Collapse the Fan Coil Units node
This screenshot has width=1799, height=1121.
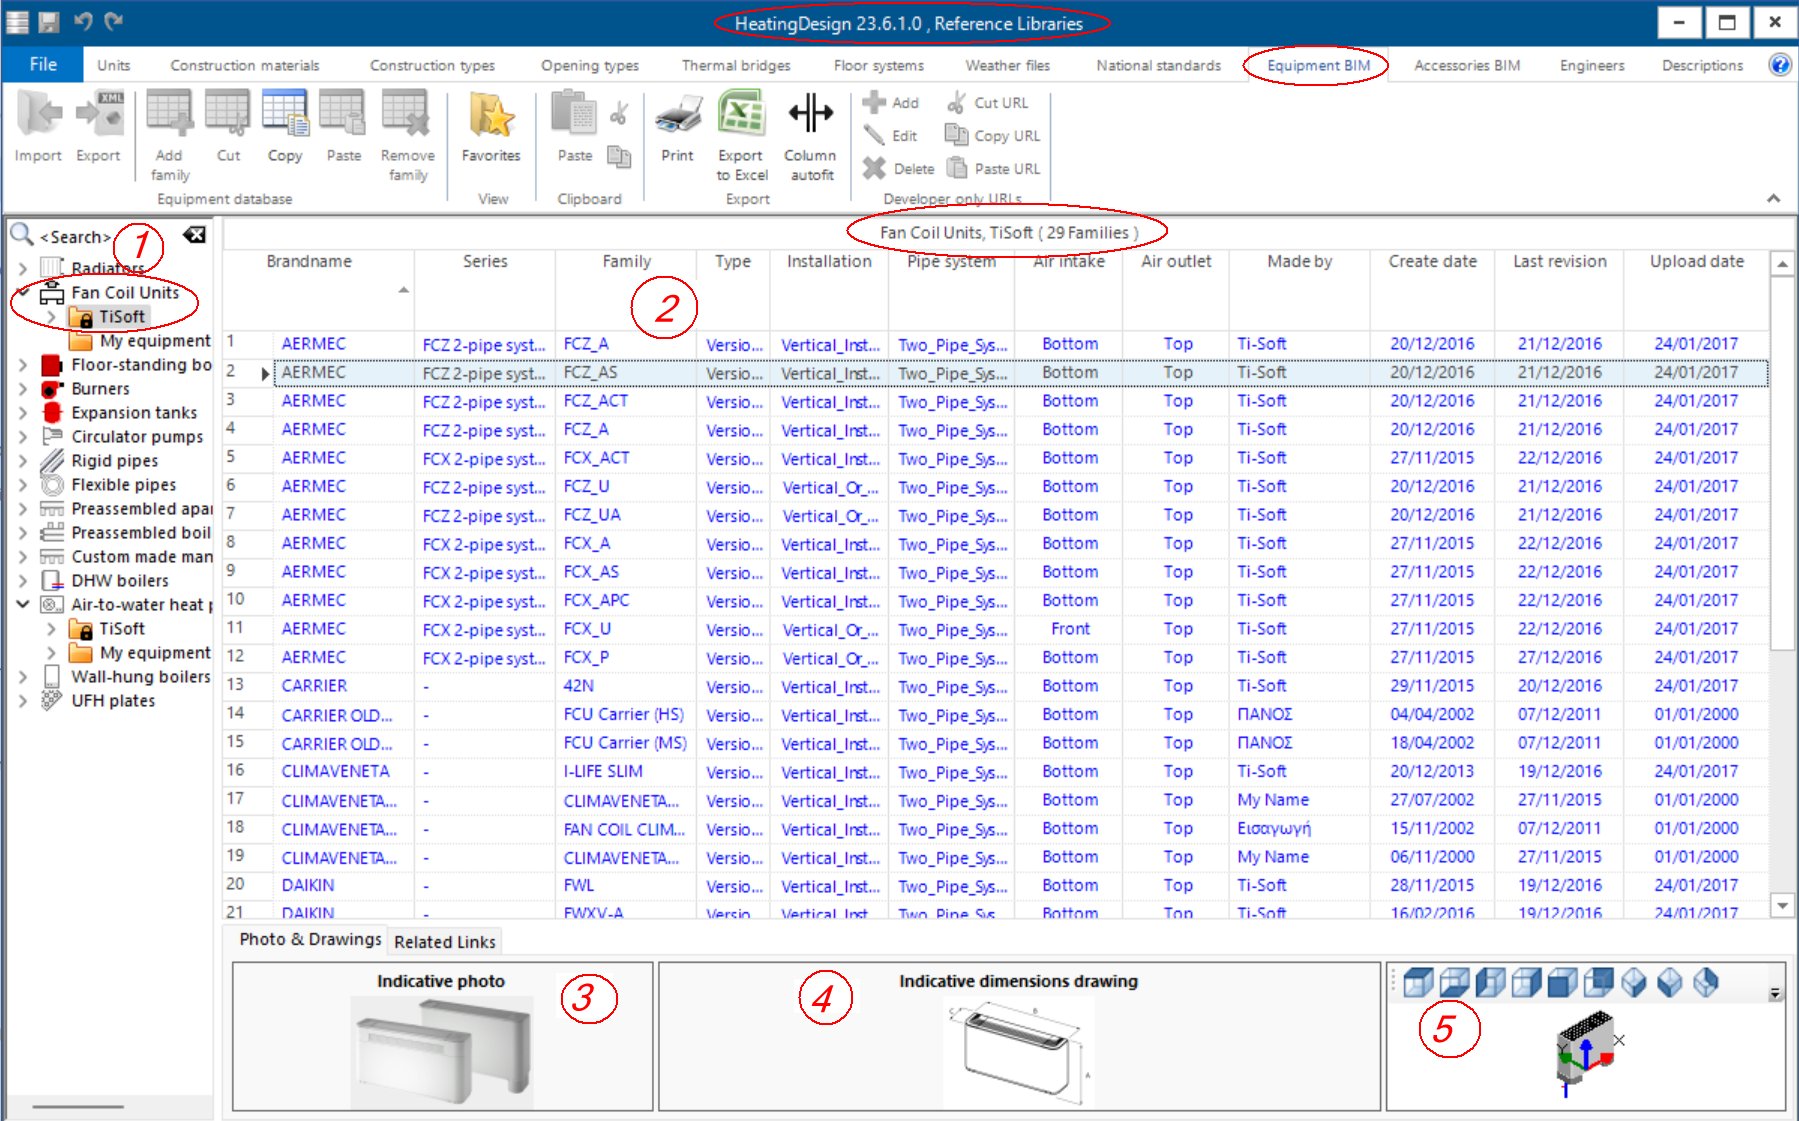point(25,292)
